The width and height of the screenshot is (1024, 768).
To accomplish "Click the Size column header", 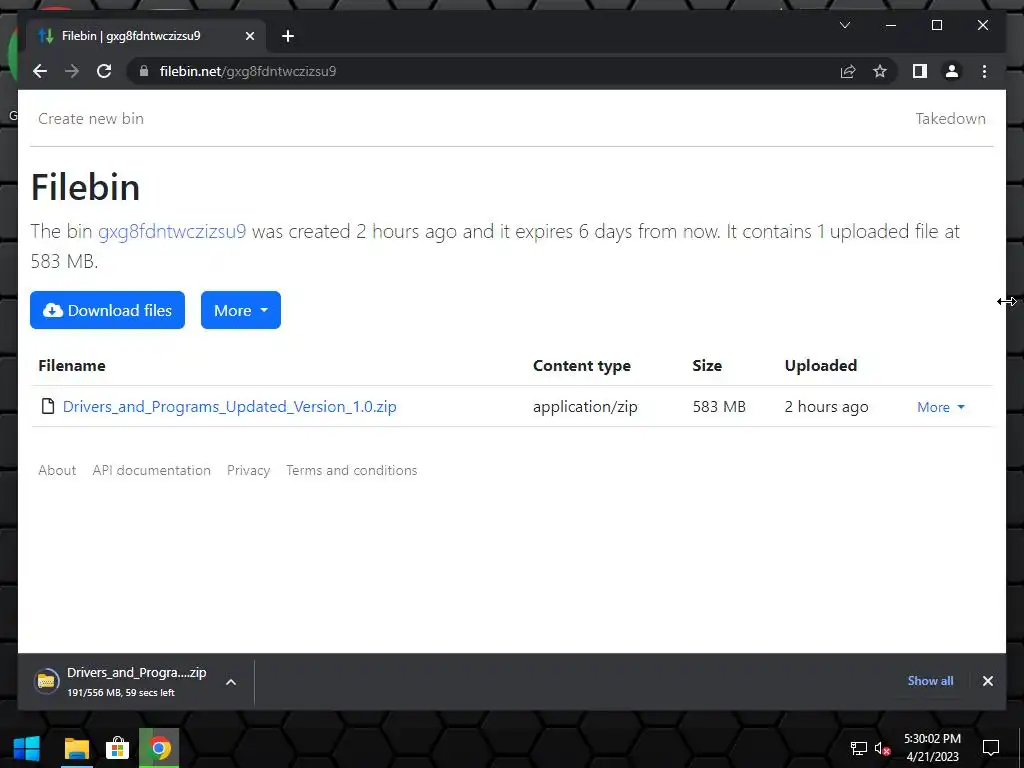I will pos(707,366).
